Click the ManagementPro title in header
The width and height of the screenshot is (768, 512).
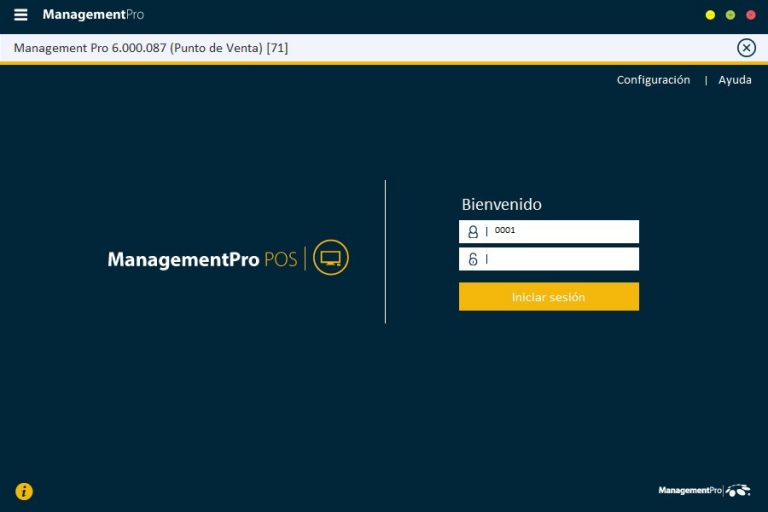(93, 15)
